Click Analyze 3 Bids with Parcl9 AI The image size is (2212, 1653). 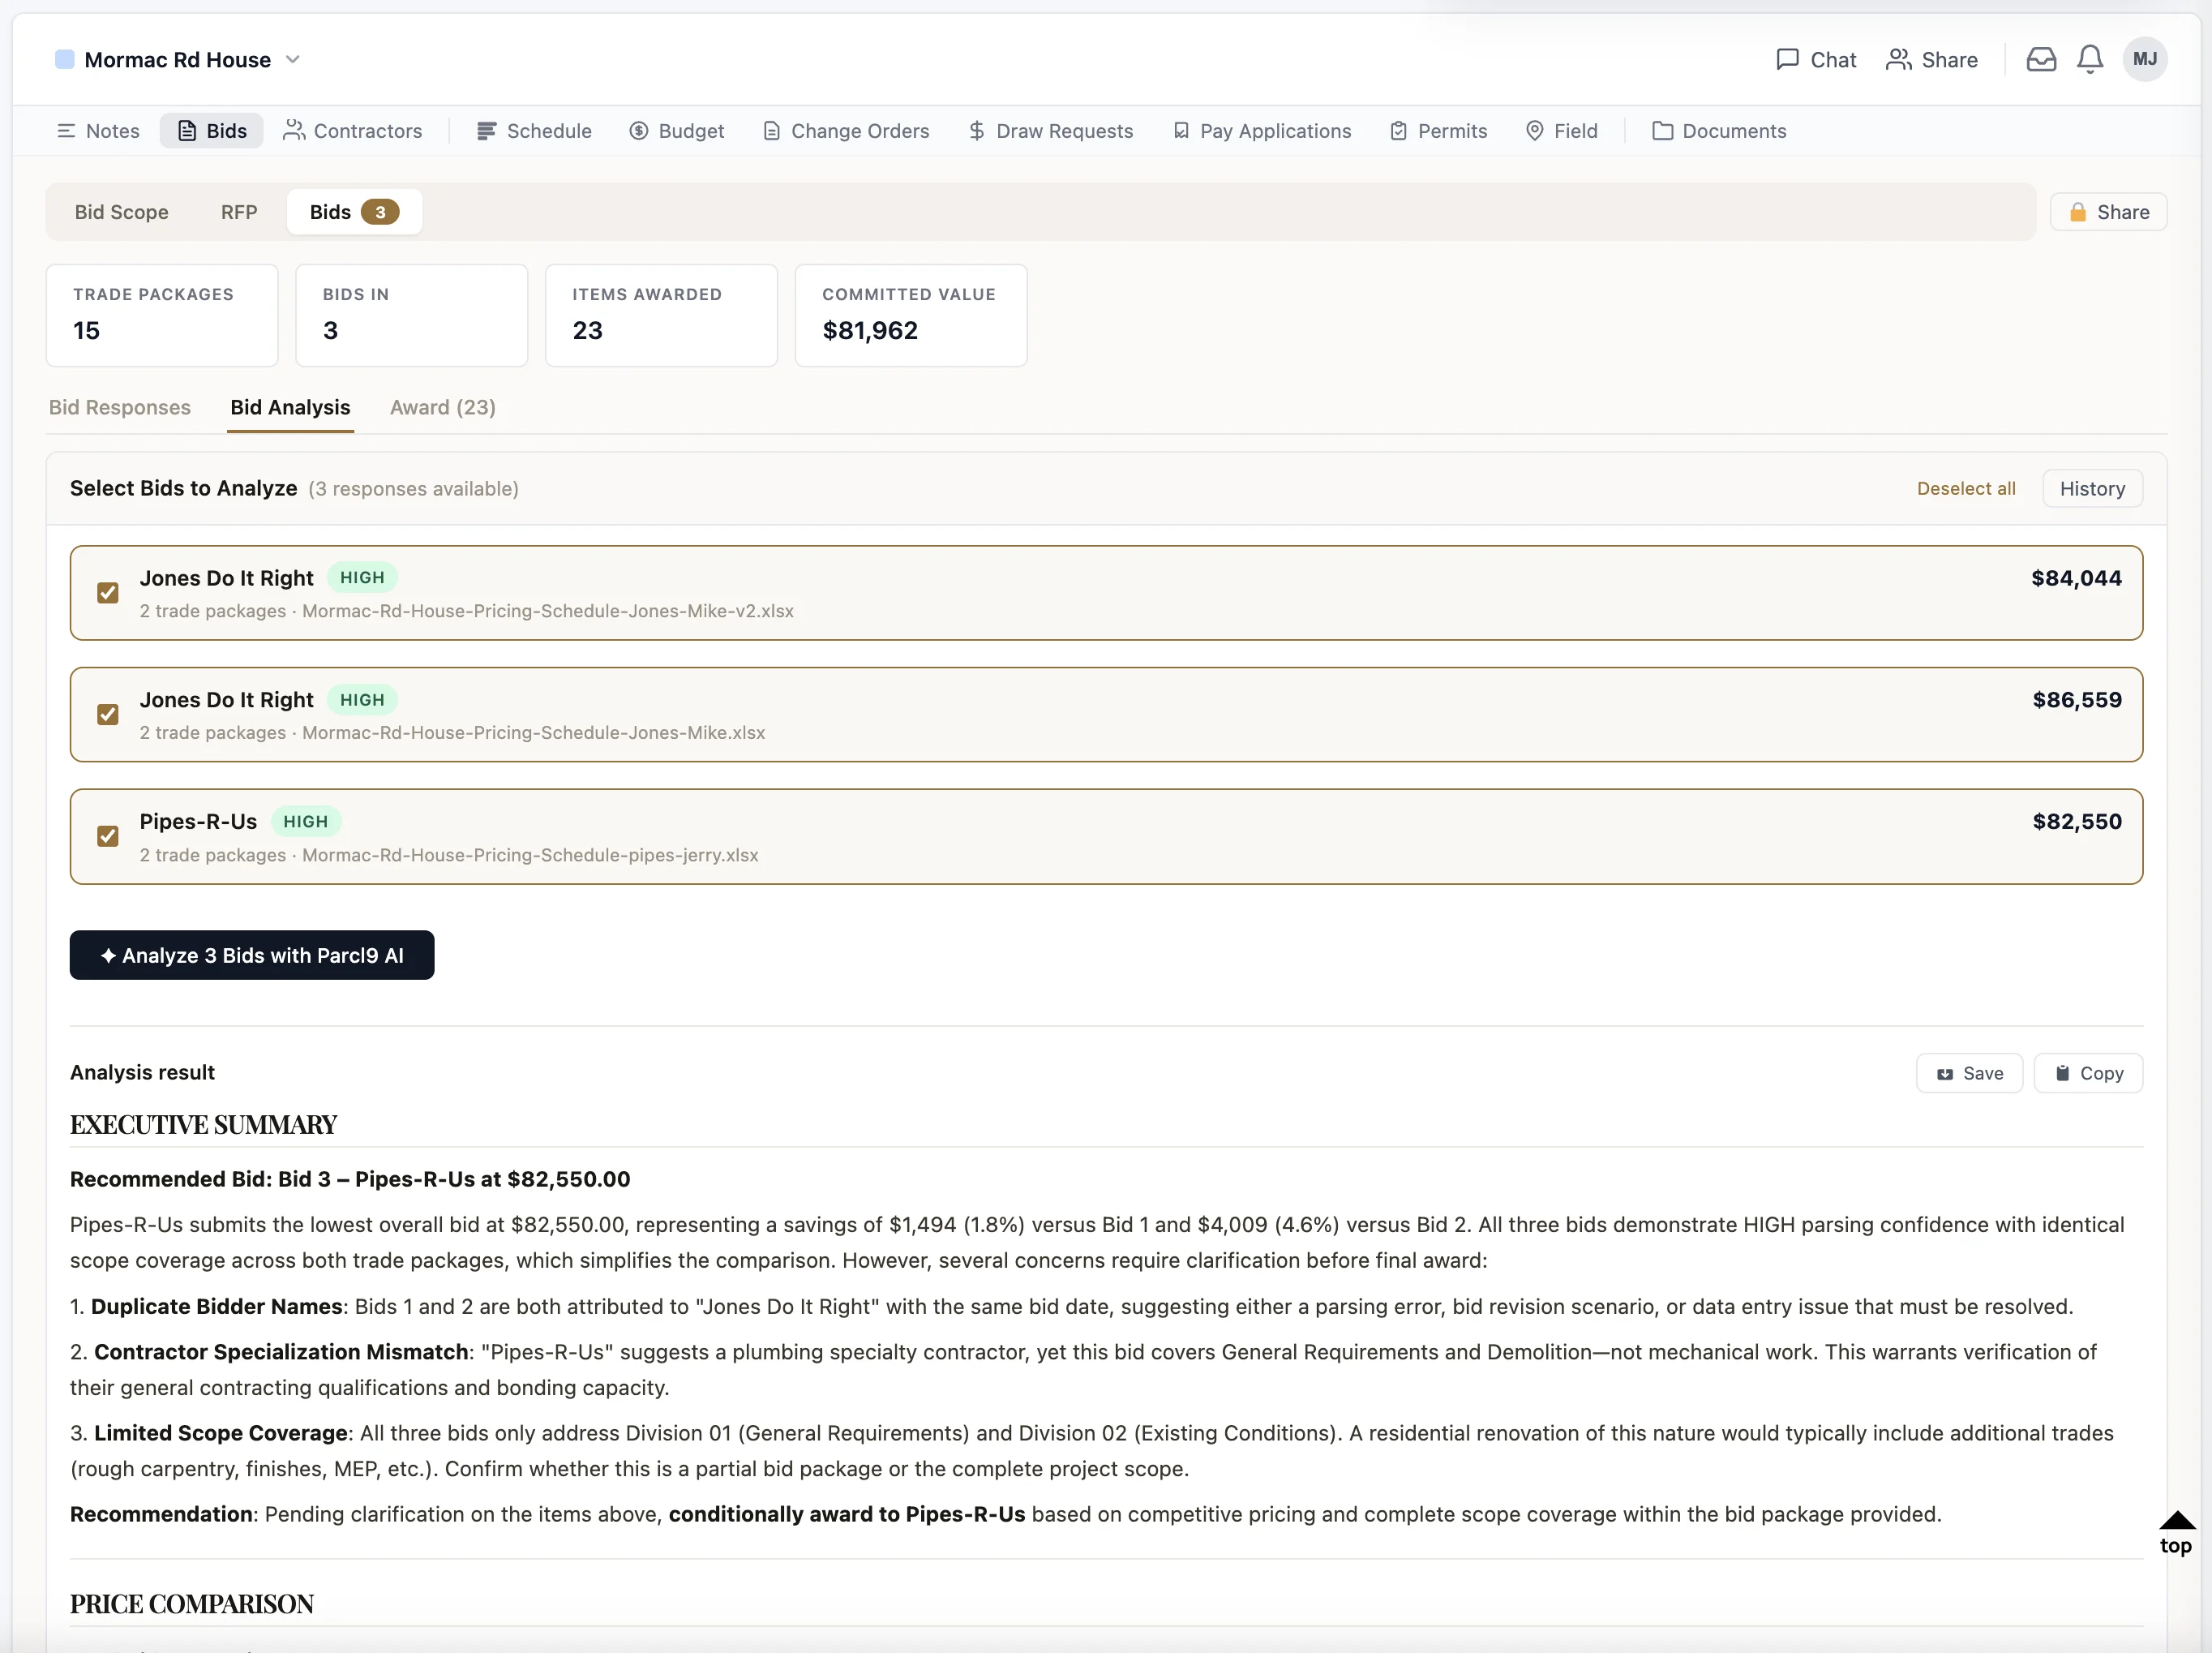tap(252, 955)
